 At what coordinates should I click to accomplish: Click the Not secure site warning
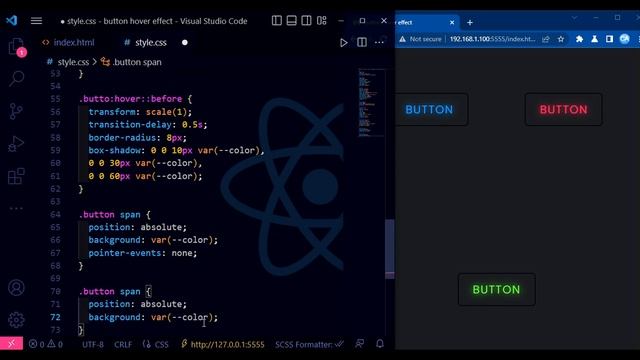coord(420,39)
